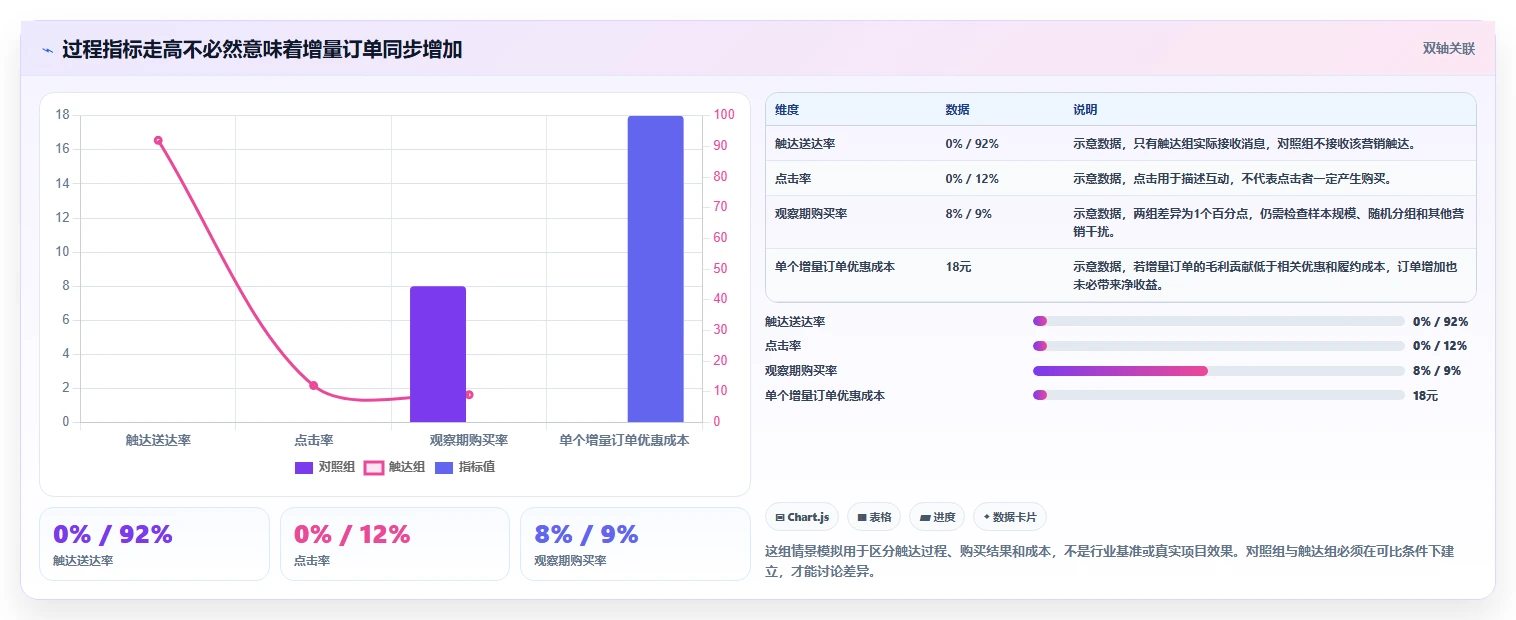Image resolution: width=1516 pixels, height=620 pixels.
Task: Click the line point above 触达送达率
Action: [158, 140]
